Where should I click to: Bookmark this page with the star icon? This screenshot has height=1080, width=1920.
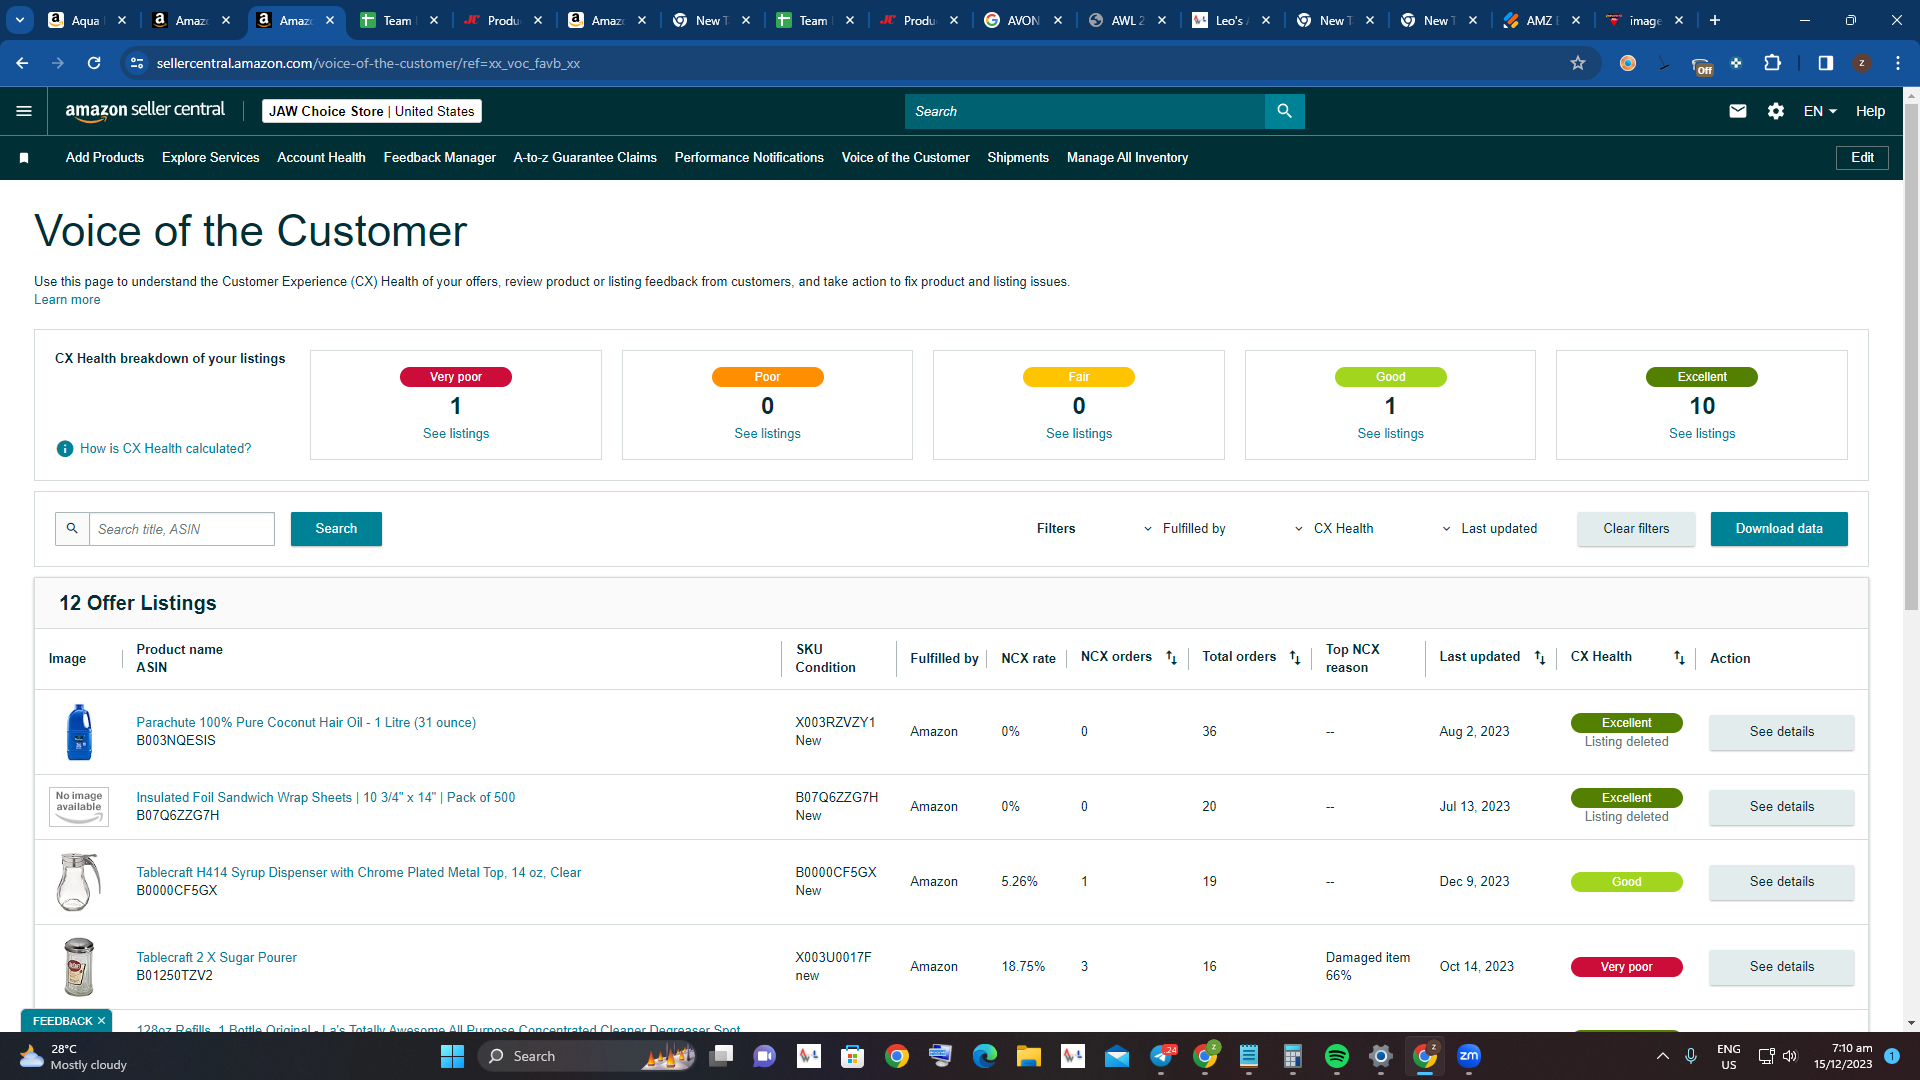[x=1578, y=63]
